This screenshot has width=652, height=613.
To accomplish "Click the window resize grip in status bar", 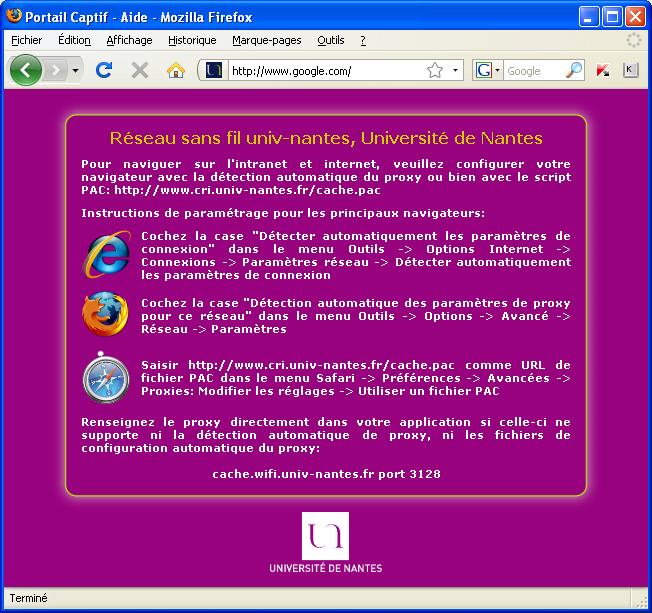I will [643, 604].
